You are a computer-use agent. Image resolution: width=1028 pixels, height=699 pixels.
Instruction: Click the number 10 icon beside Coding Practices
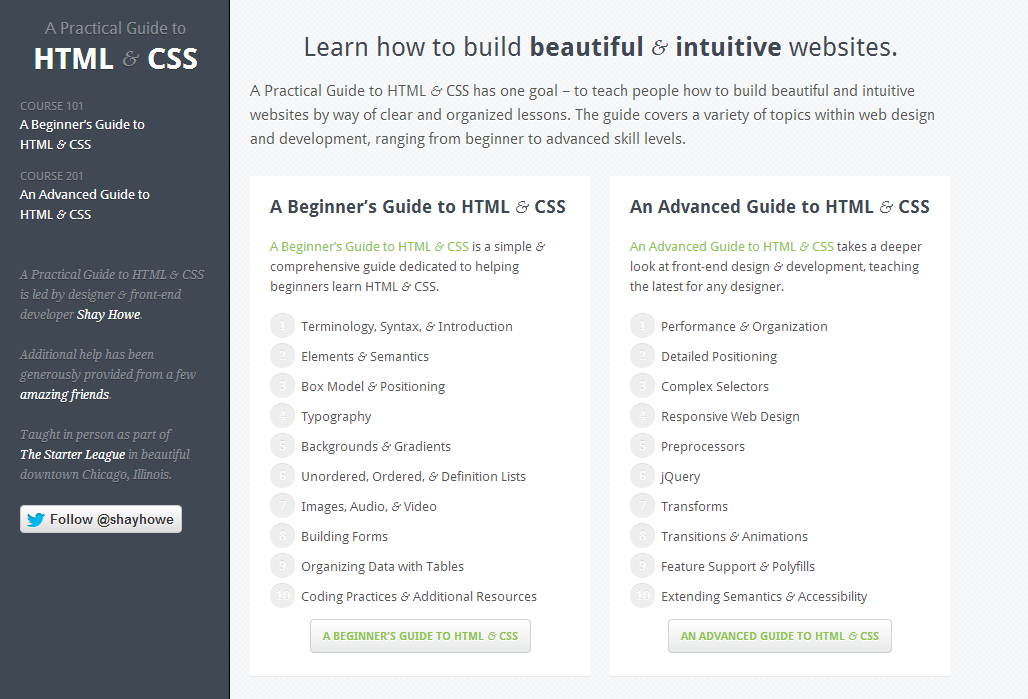click(281, 596)
